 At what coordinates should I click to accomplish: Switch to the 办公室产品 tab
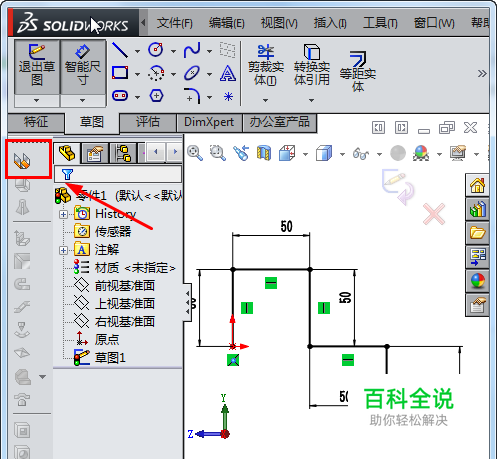coord(280,122)
